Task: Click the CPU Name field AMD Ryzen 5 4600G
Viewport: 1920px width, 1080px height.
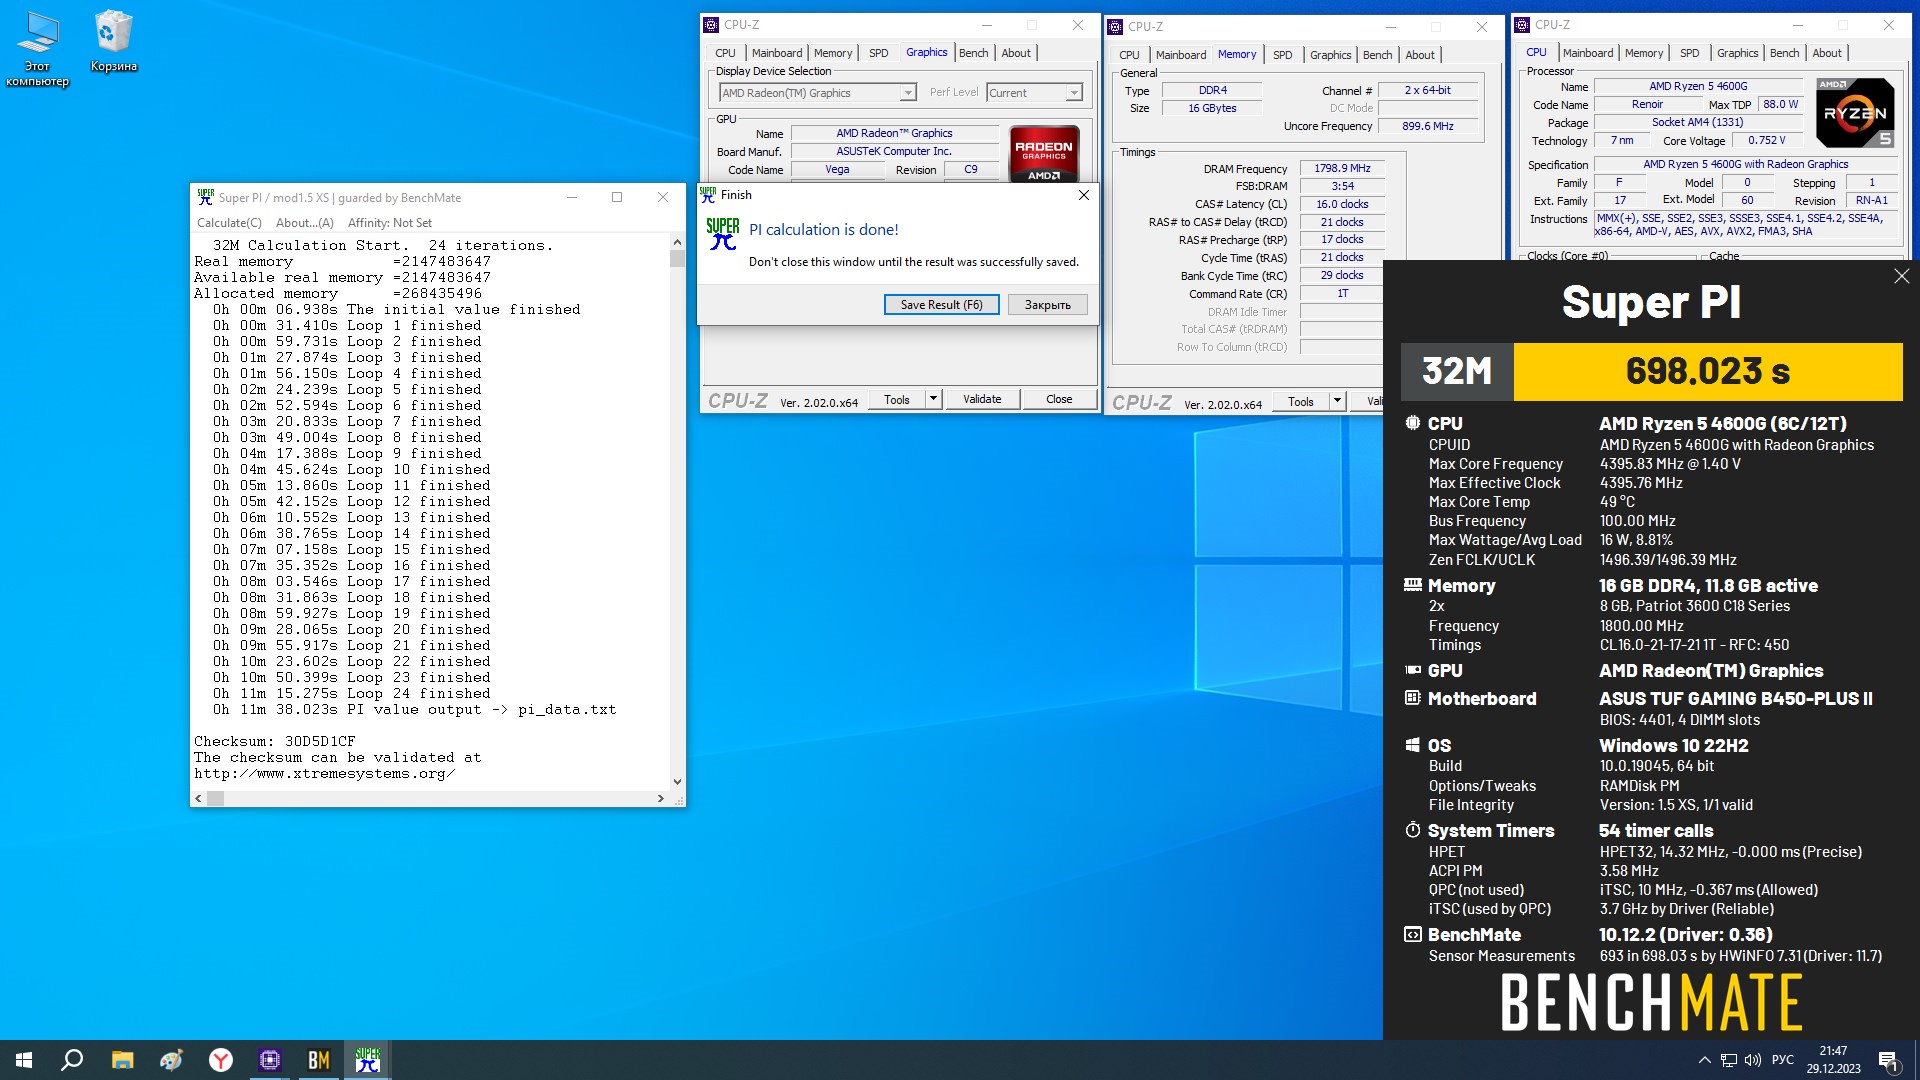Action: coord(1698,87)
